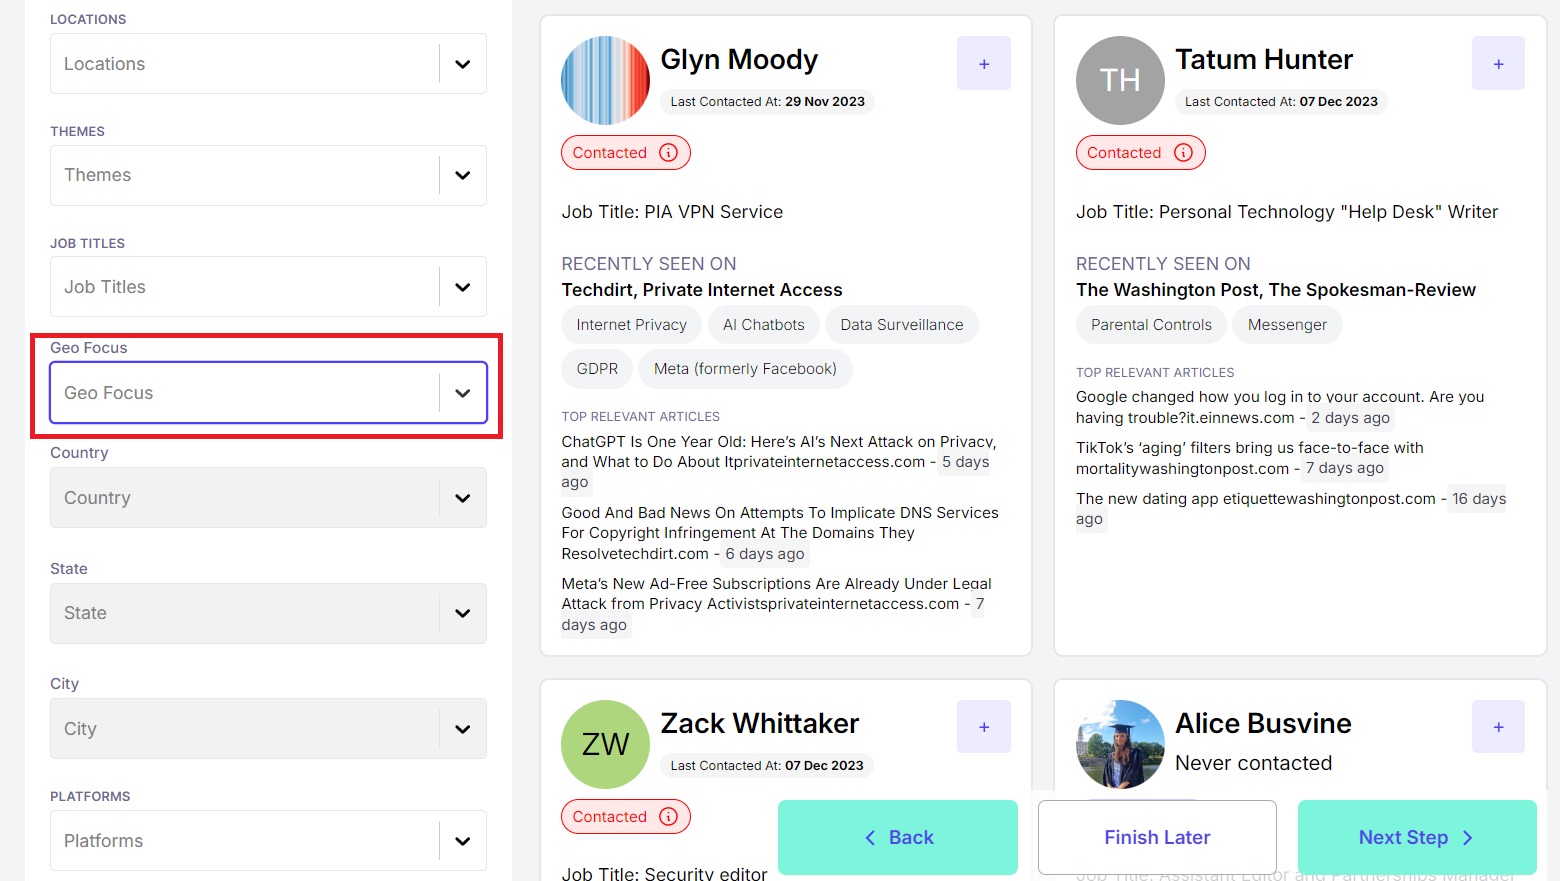Add Tatum Hunter with plus icon
The height and width of the screenshot is (881, 1560).
[1498, 63]
